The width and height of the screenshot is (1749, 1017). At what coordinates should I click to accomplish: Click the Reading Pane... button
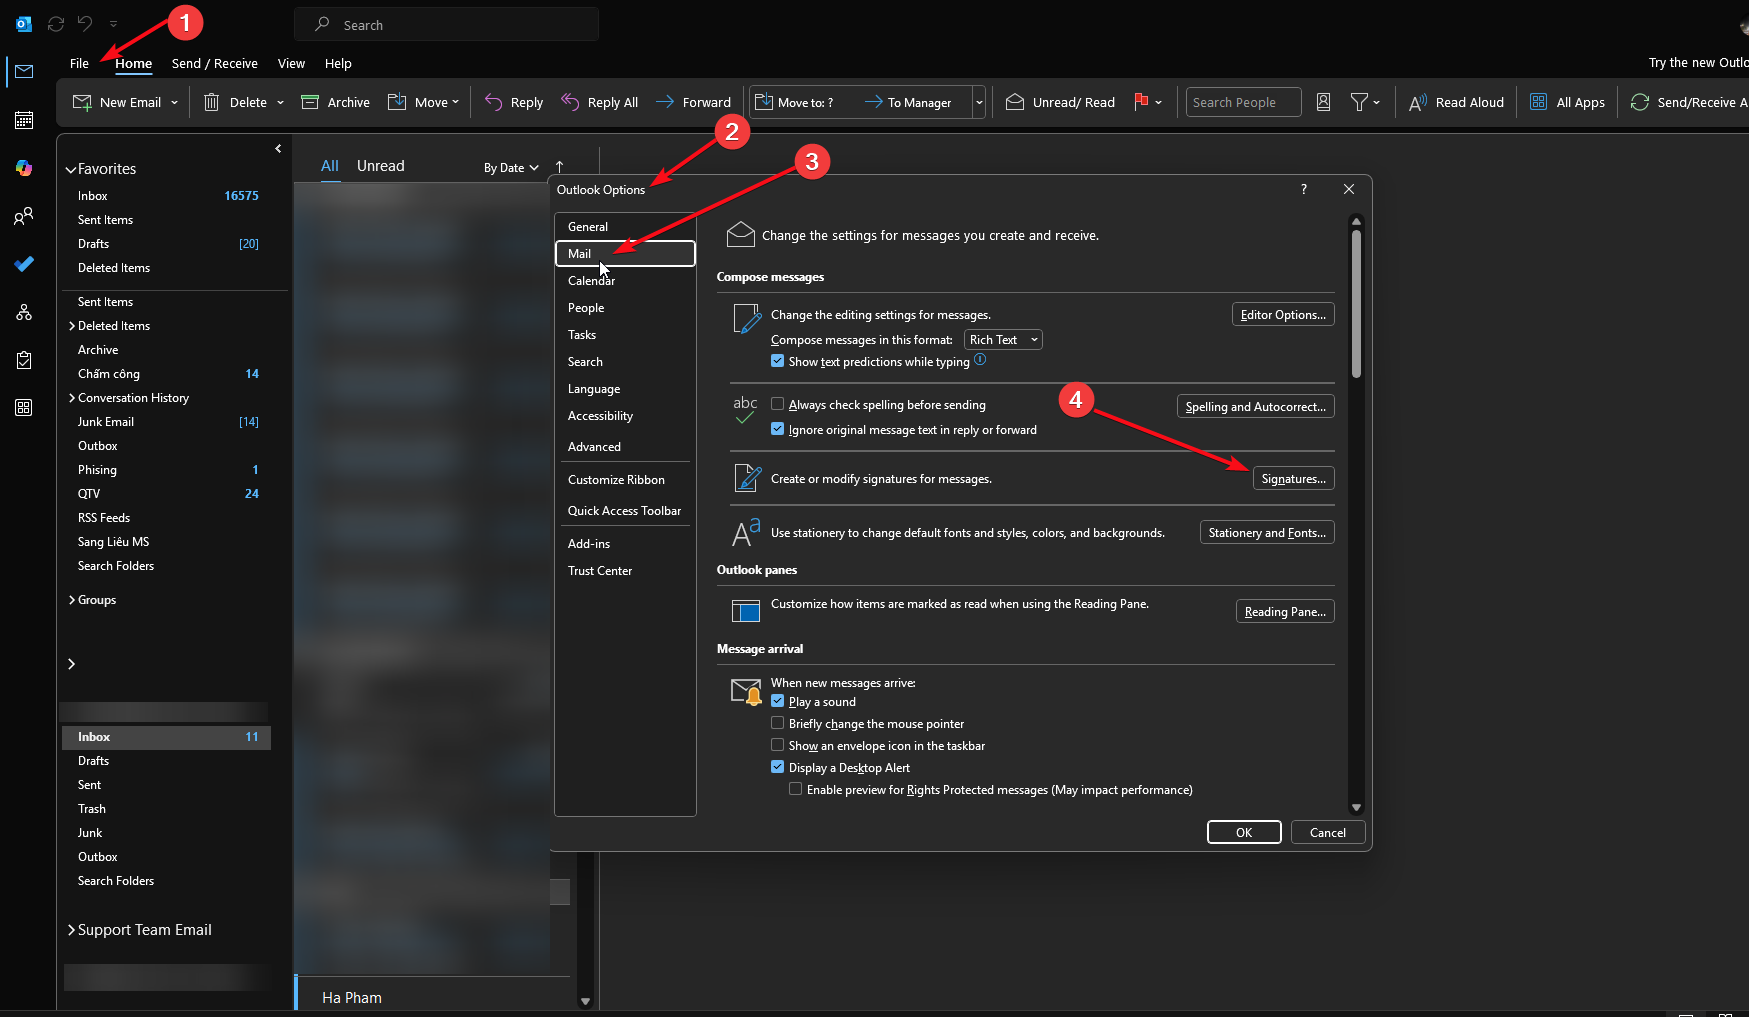[x=1285, y=612]
